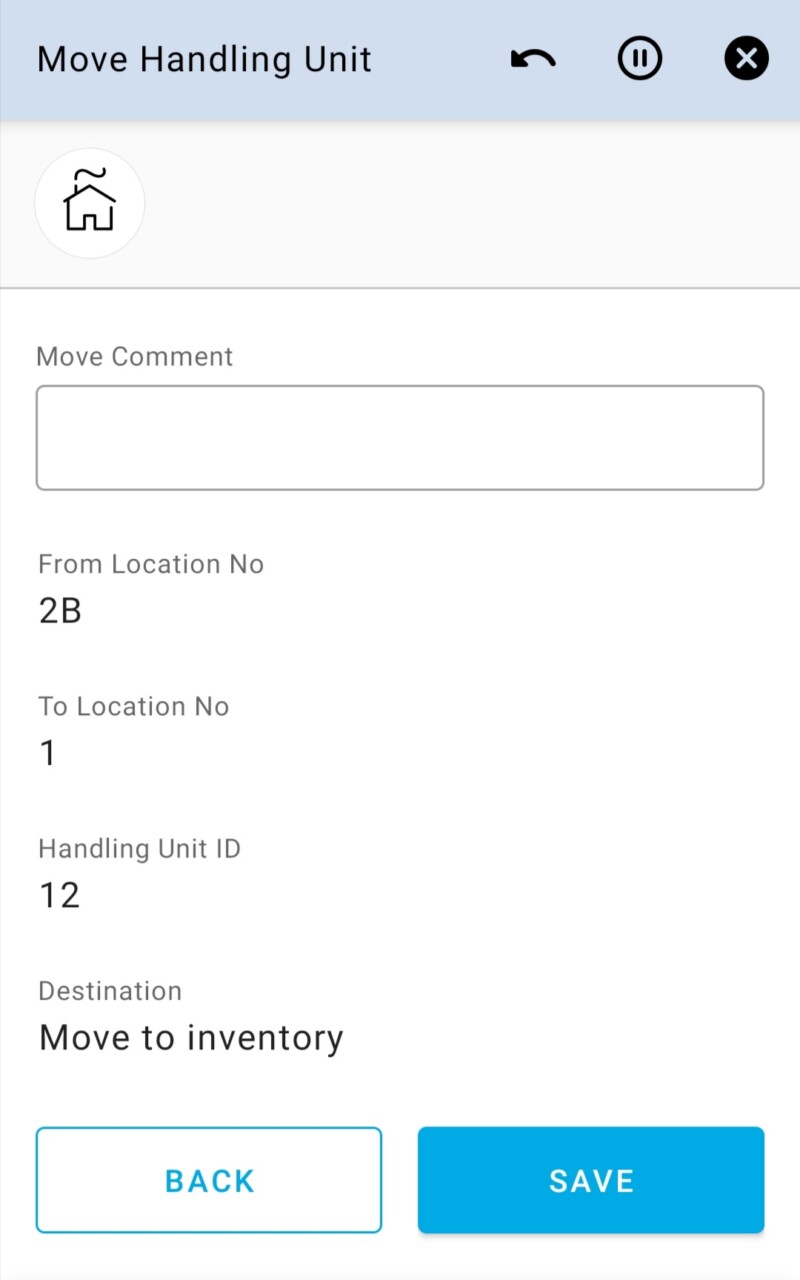Select the To Location value 1
Viewport: 800px width, 1280px height.
coord(48,753)
